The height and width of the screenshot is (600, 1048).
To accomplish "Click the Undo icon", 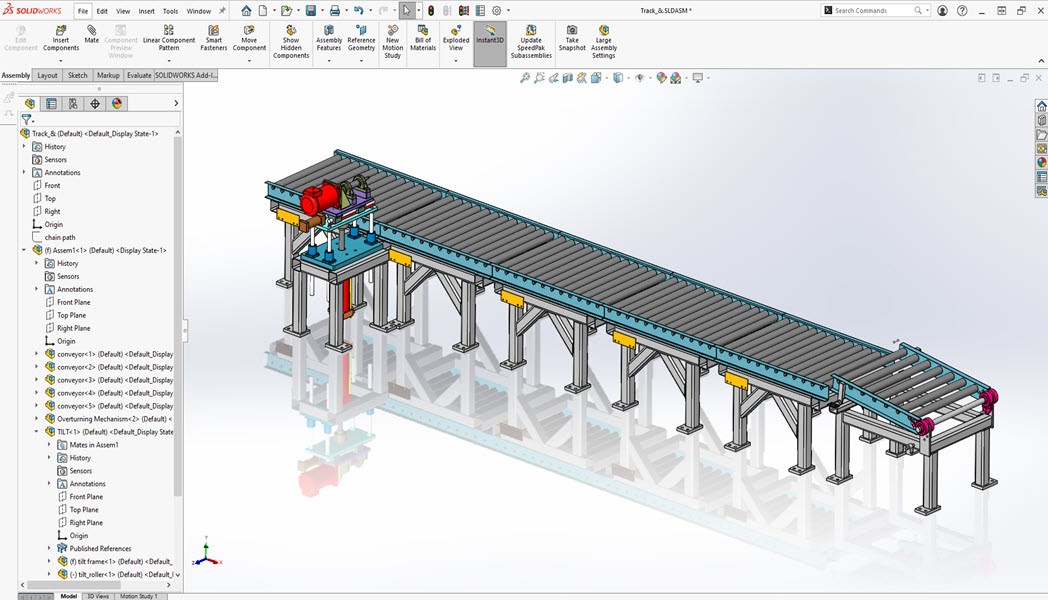I will (x=359, y=11).
